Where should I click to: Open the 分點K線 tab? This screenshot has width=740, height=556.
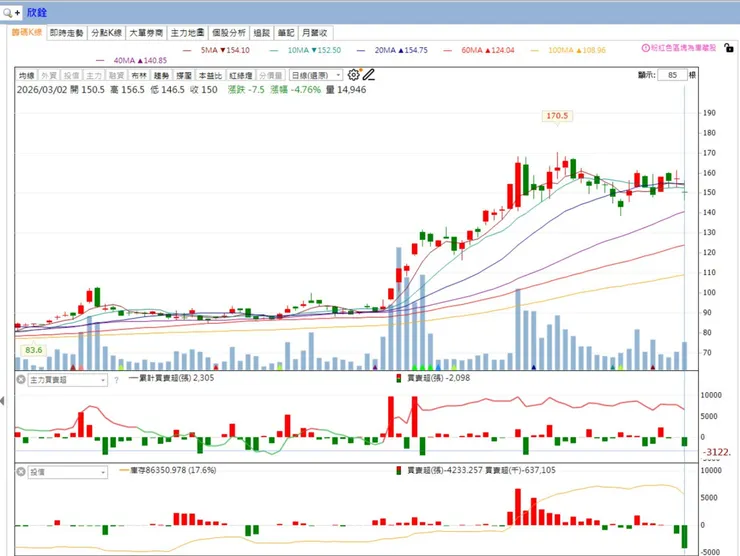[x=107, y=33]
